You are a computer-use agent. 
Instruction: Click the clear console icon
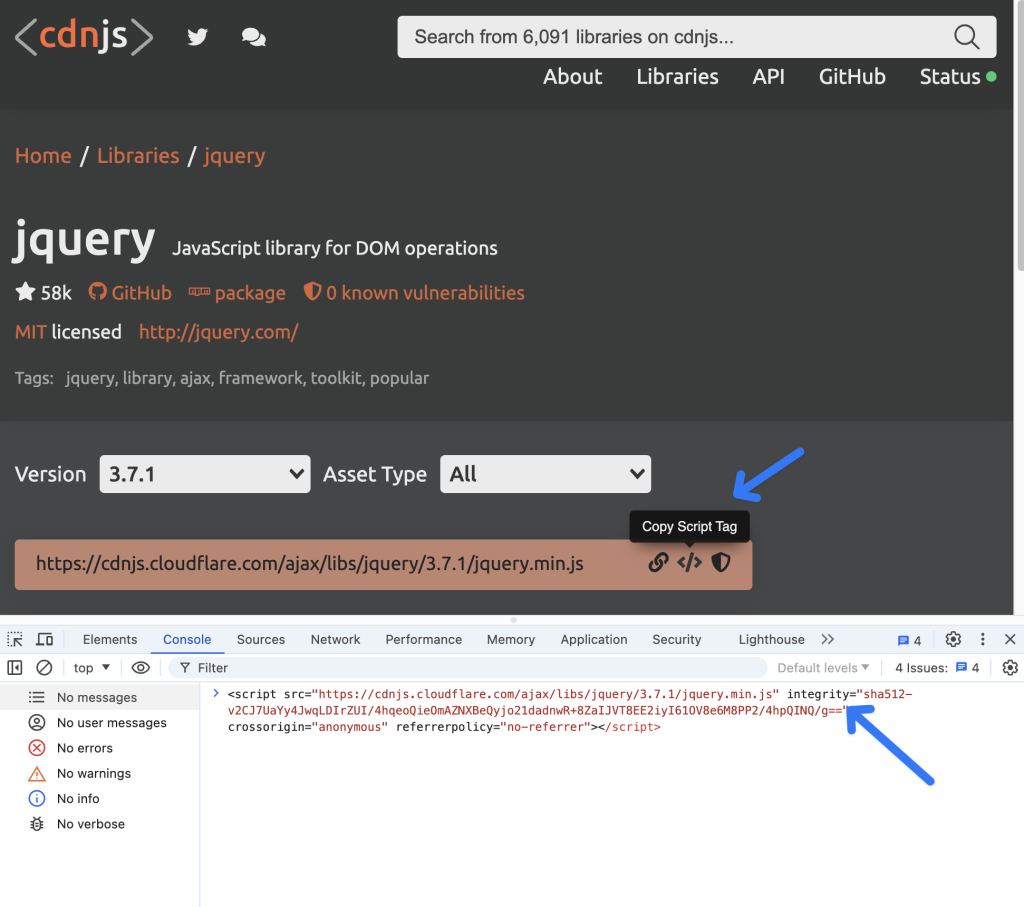click(44, 668)
